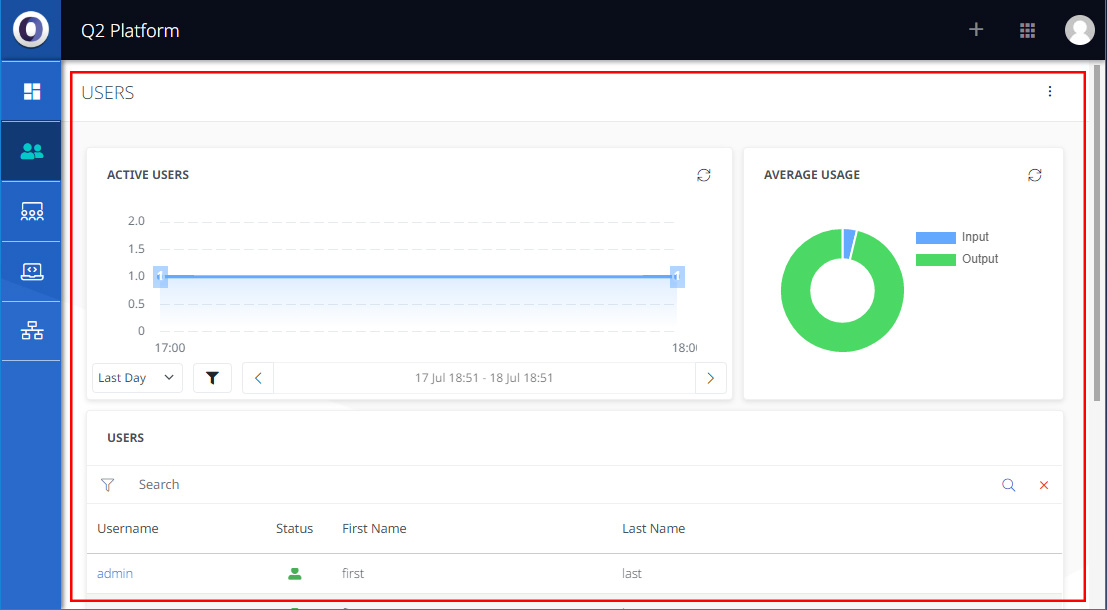Open the admin username link
Screen dimensions: 1107x610
click(115, 574)
